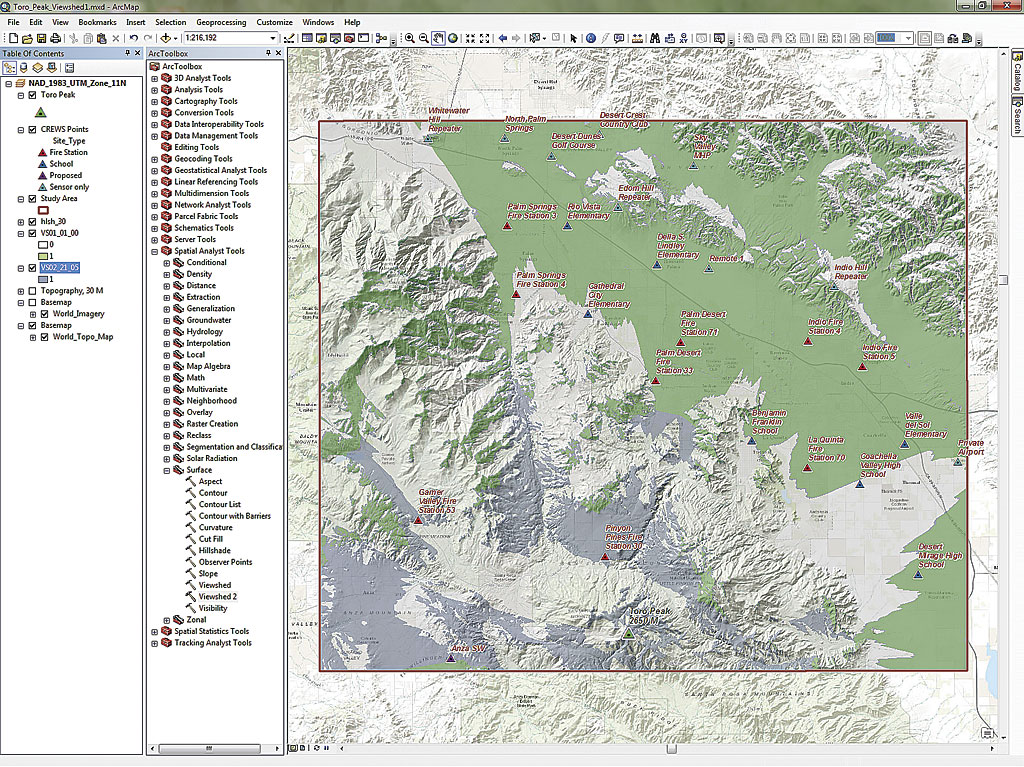Open the File menu
This screenshot has width=1024, height=767.
click(x=13, y=22)
